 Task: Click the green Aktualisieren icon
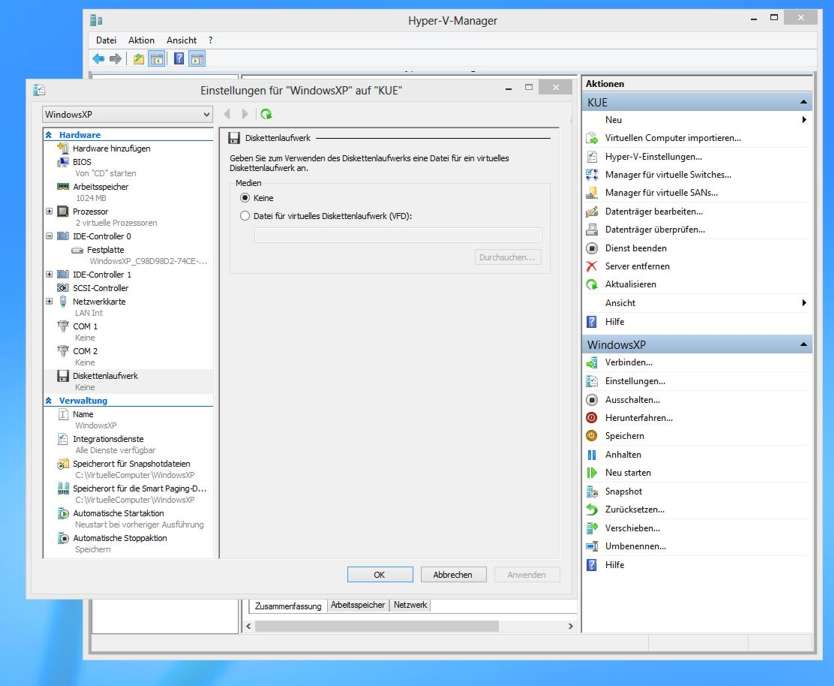pyautogui.click(x=591, y=285)
